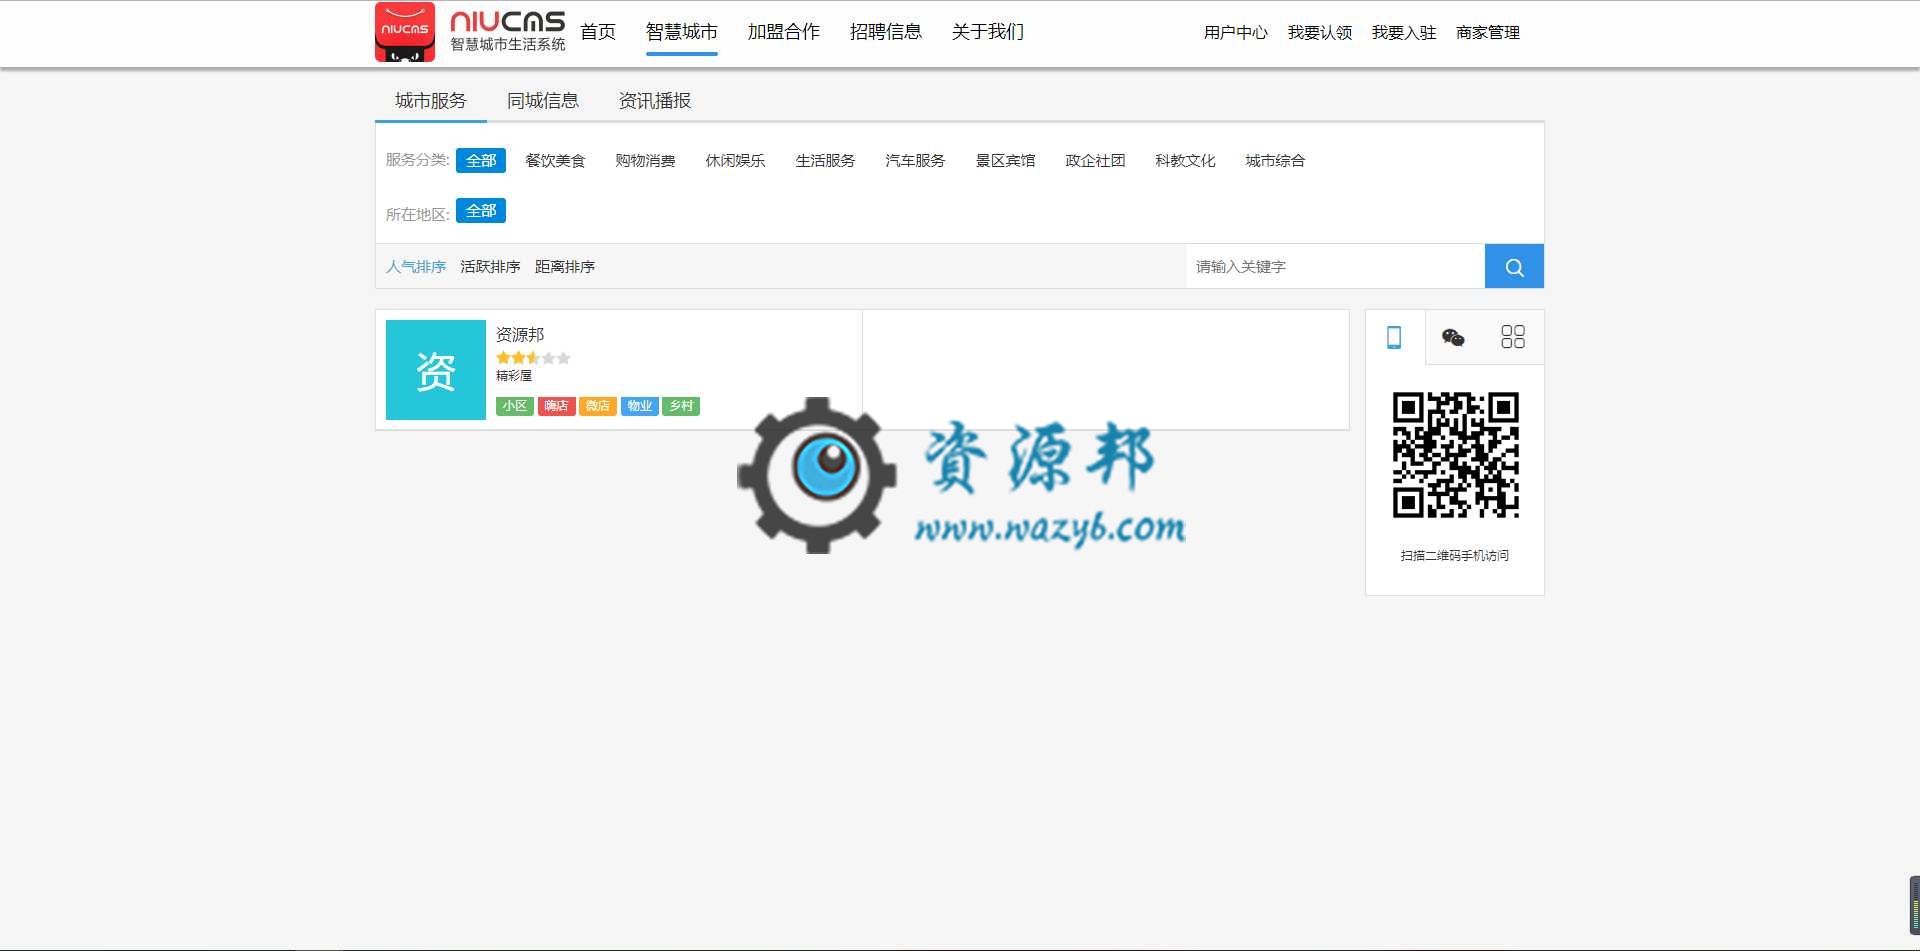Click the blue search magnifier icon
Image resolution: width=1920 pixels, height=951 pixels.
[x=1513, y=266]
